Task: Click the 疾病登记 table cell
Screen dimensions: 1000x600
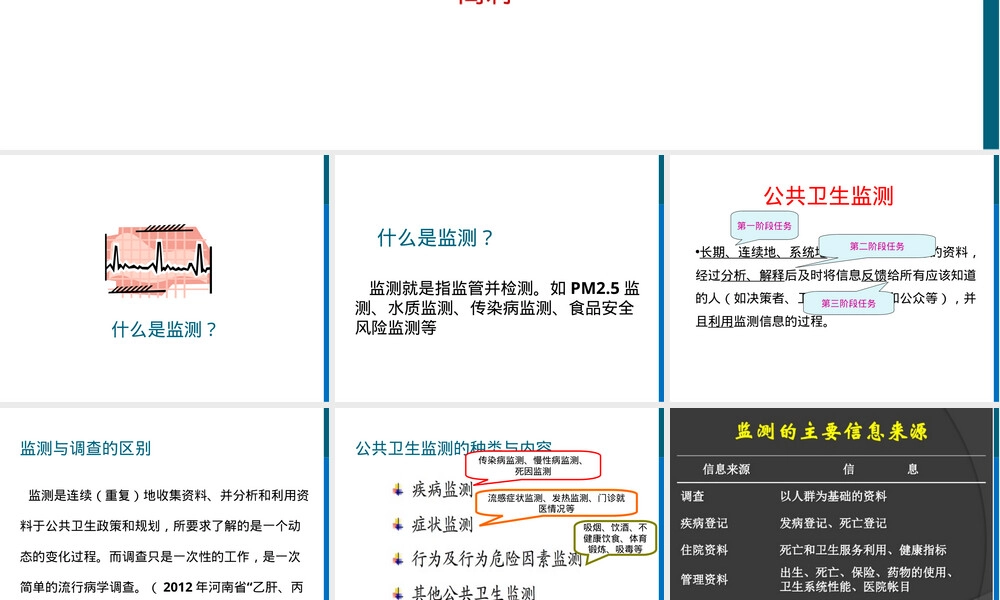Action: (x=703, y=523)
